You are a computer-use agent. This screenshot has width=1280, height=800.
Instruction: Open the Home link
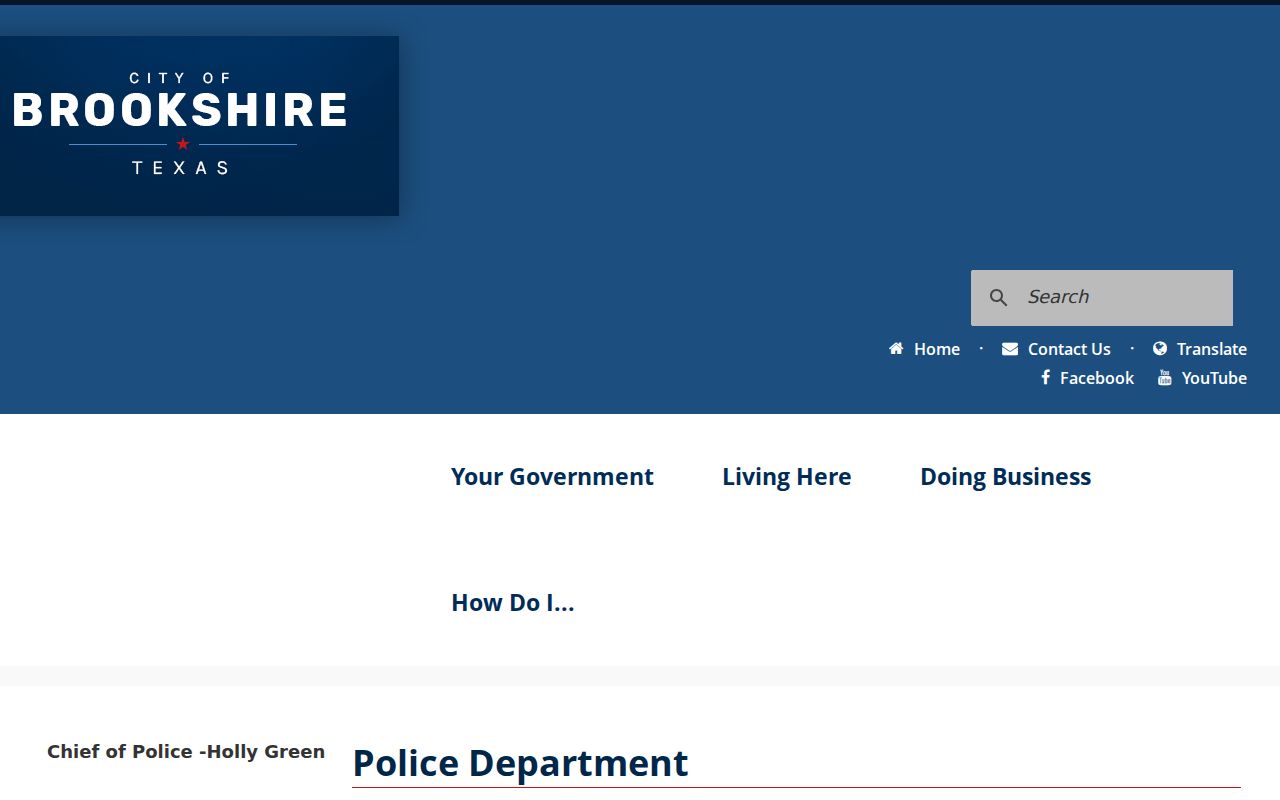point(937,349)
